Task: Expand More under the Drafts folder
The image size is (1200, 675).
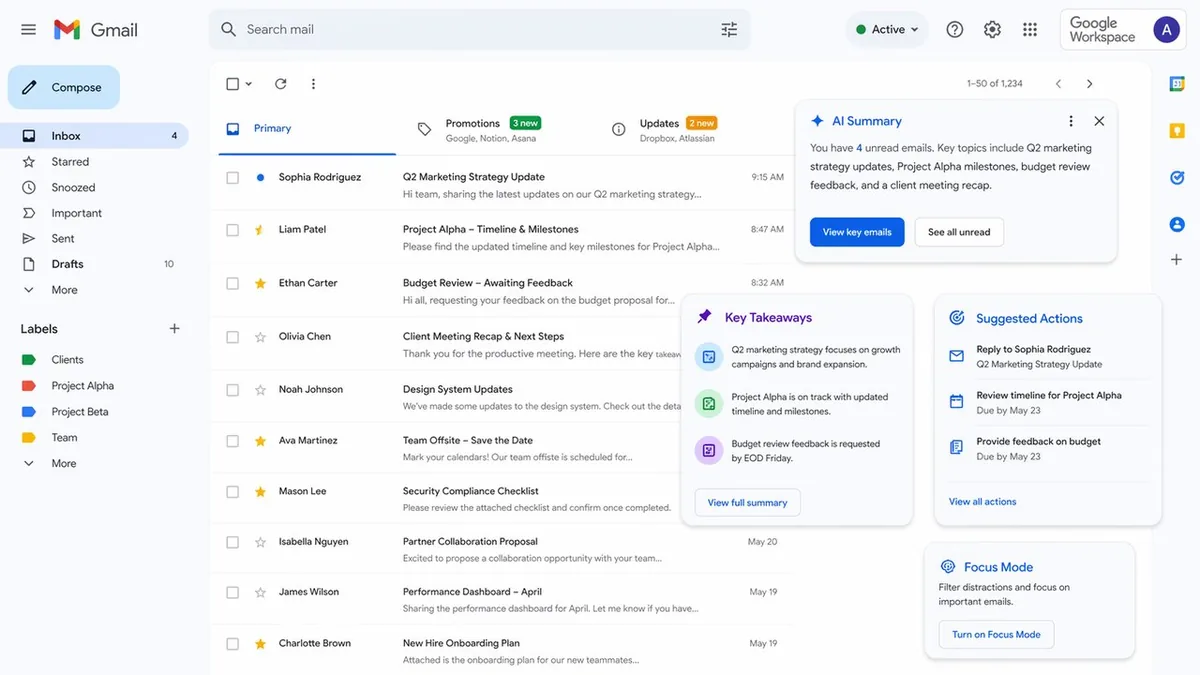Action: (64, 290)
